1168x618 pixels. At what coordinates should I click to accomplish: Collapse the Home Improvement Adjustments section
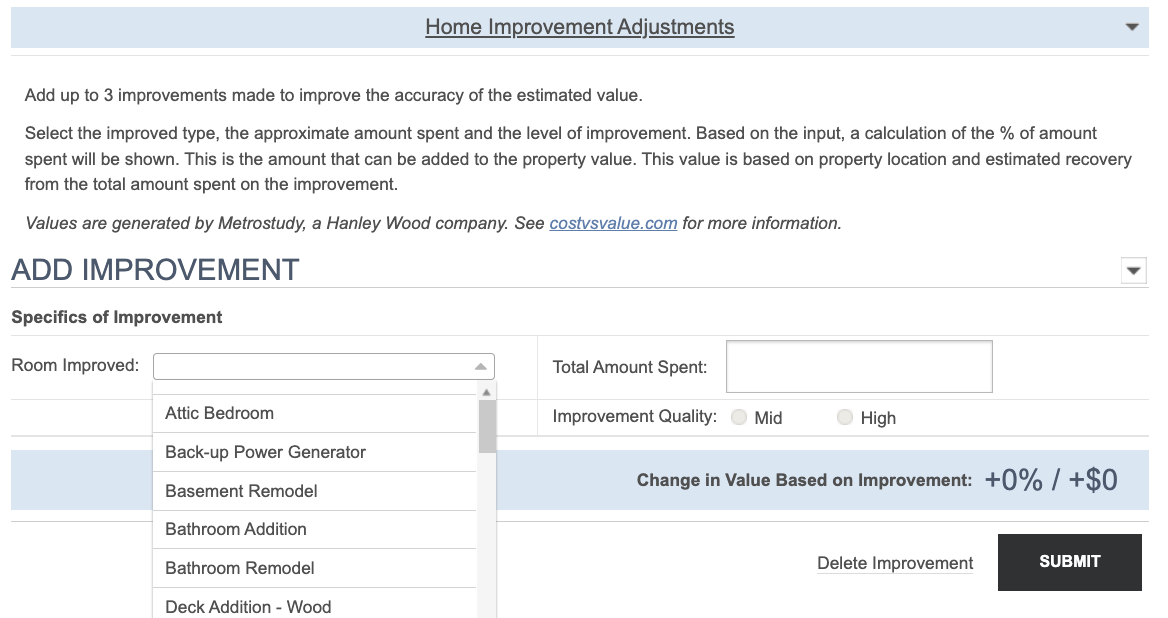[1134, 27]
